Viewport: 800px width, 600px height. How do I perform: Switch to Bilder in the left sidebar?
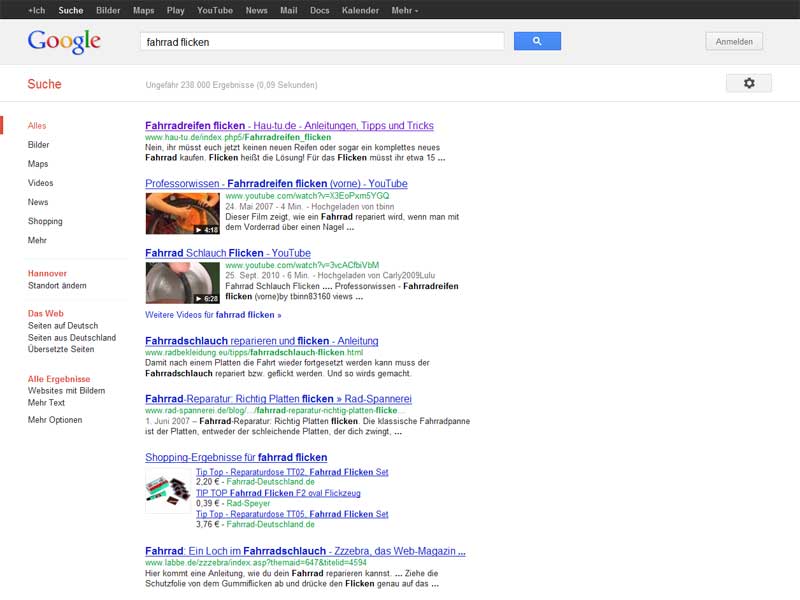click(x=38, y=145)
